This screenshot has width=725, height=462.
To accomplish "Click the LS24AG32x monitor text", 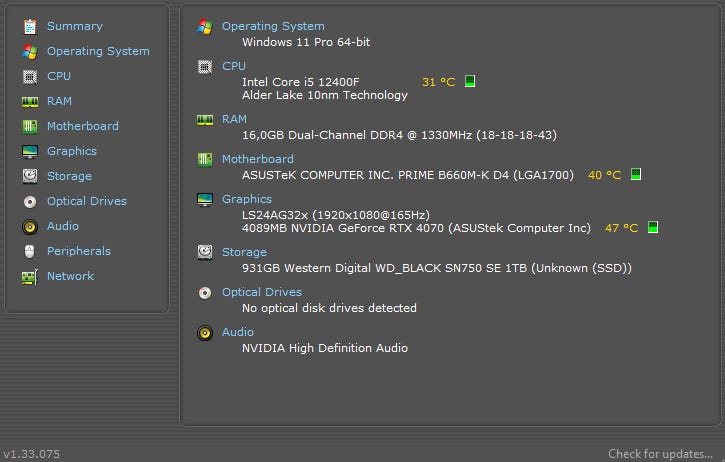I will 336,215.
